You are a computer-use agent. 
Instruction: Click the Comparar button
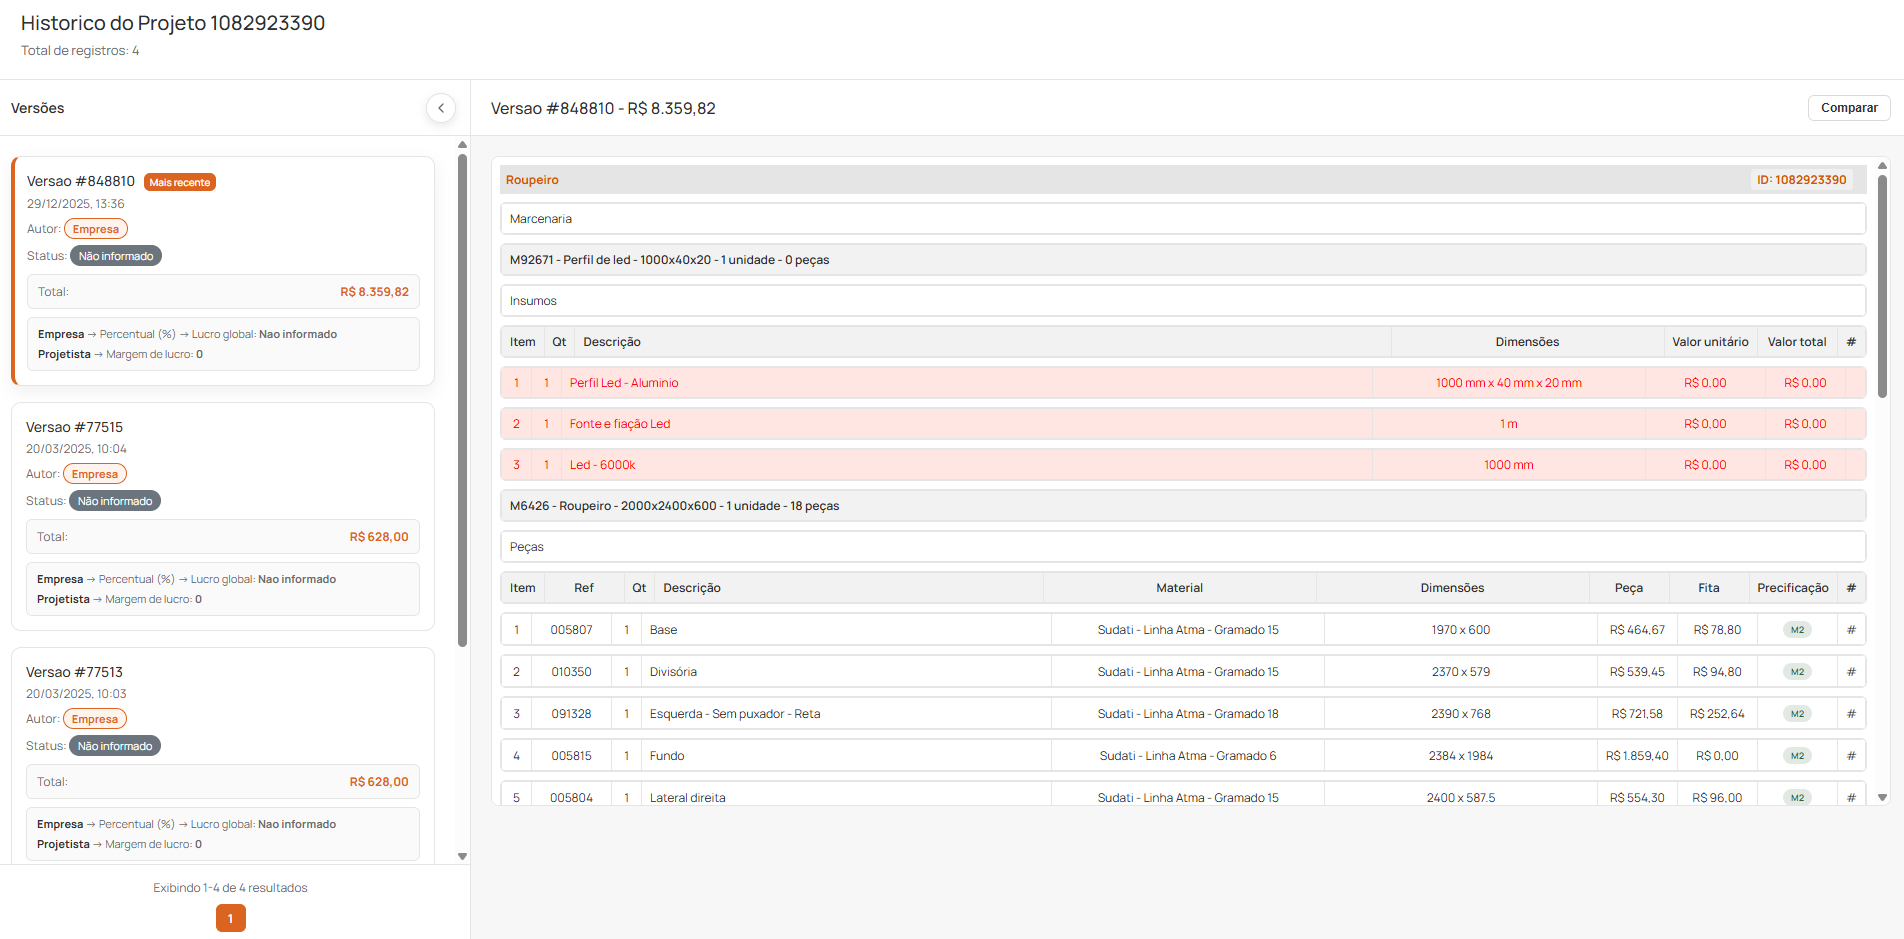(x=1848, y=108)
